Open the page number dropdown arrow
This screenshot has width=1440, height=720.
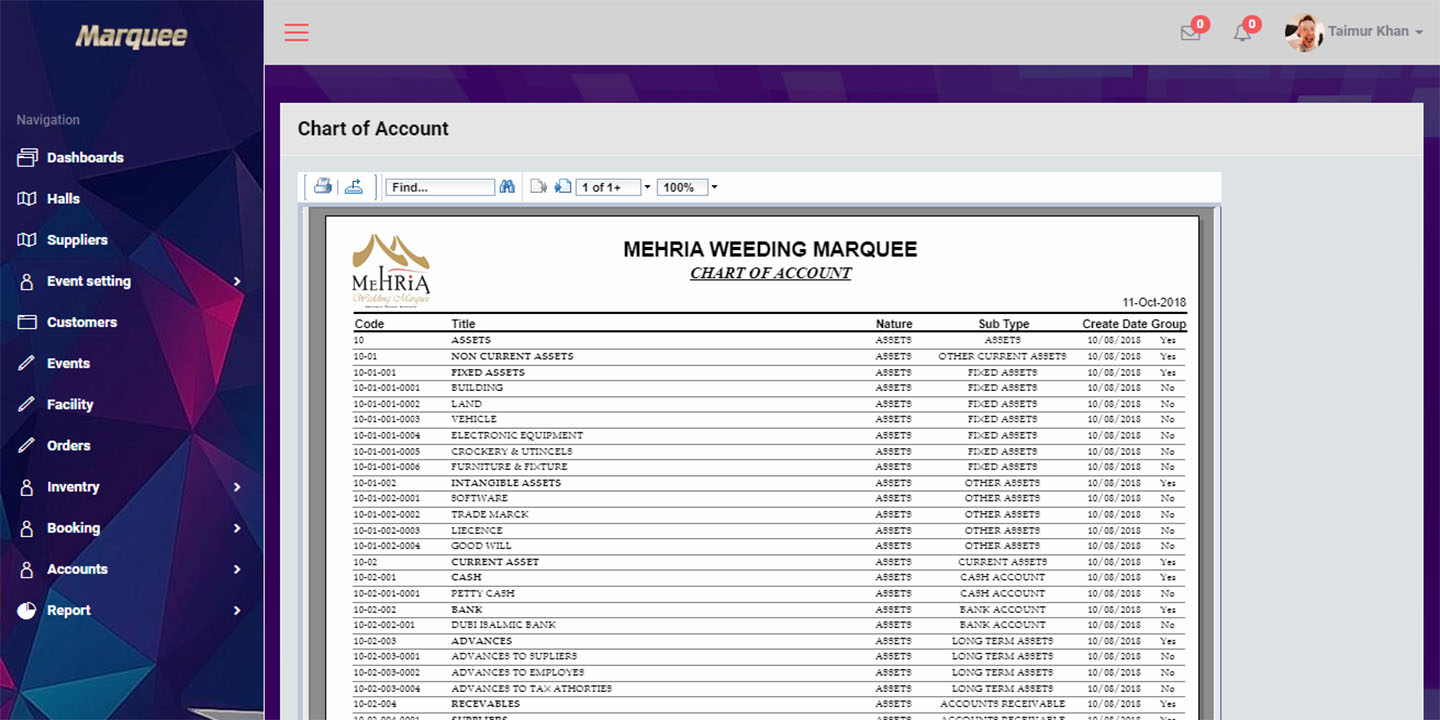(647, 187)
